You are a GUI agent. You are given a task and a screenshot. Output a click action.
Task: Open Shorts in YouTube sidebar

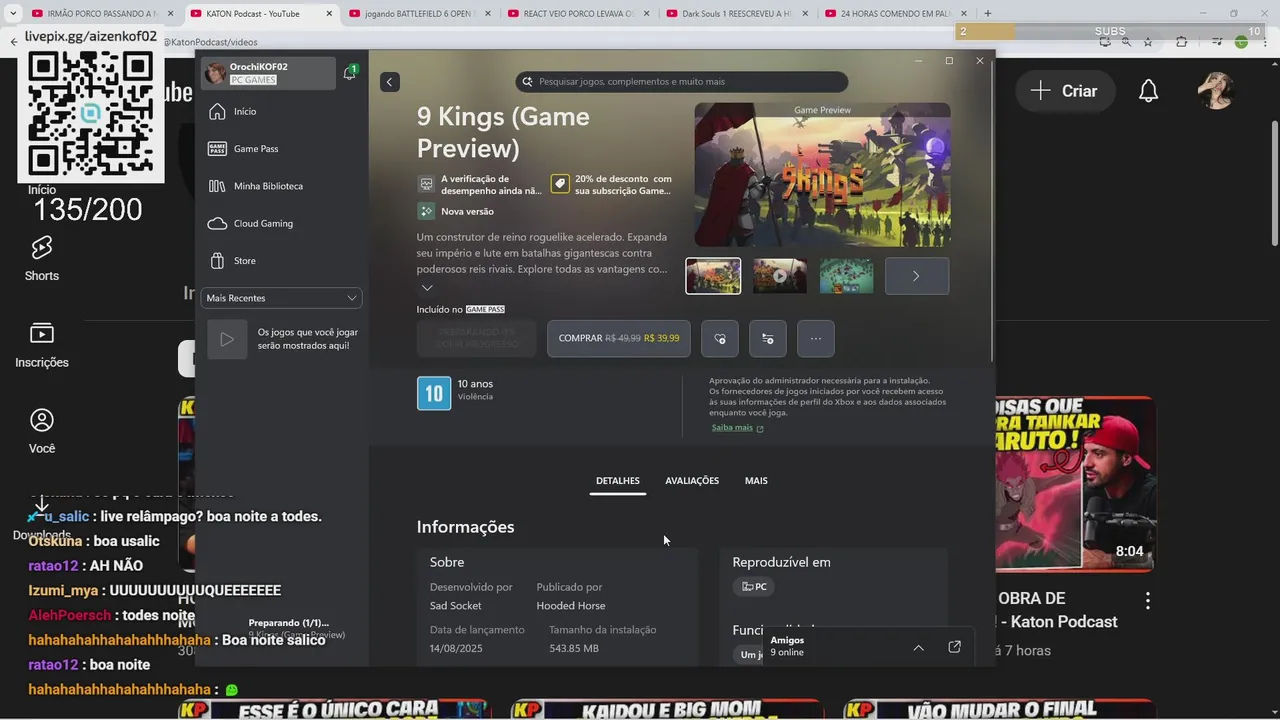tap(42, 259)
